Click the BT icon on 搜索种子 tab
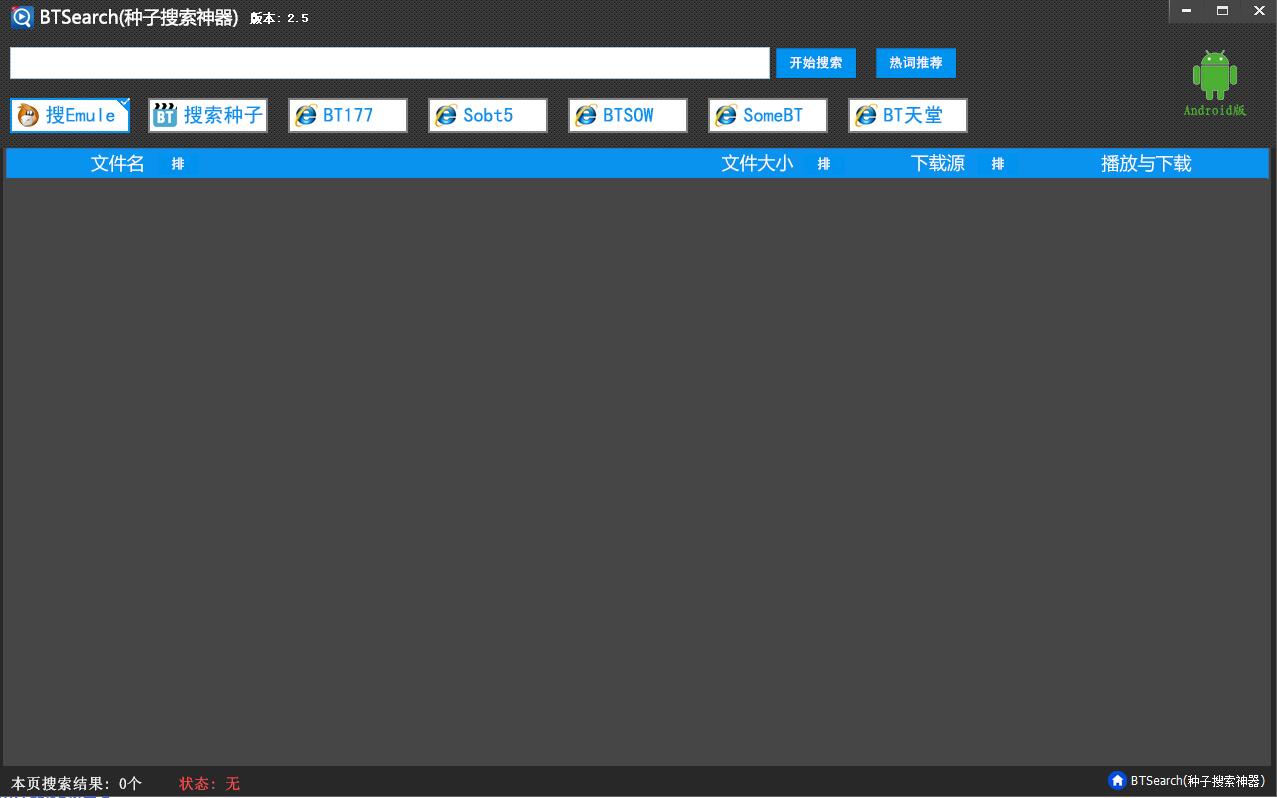The height and width of the screenshot is (798, 1277). (163, 115)
